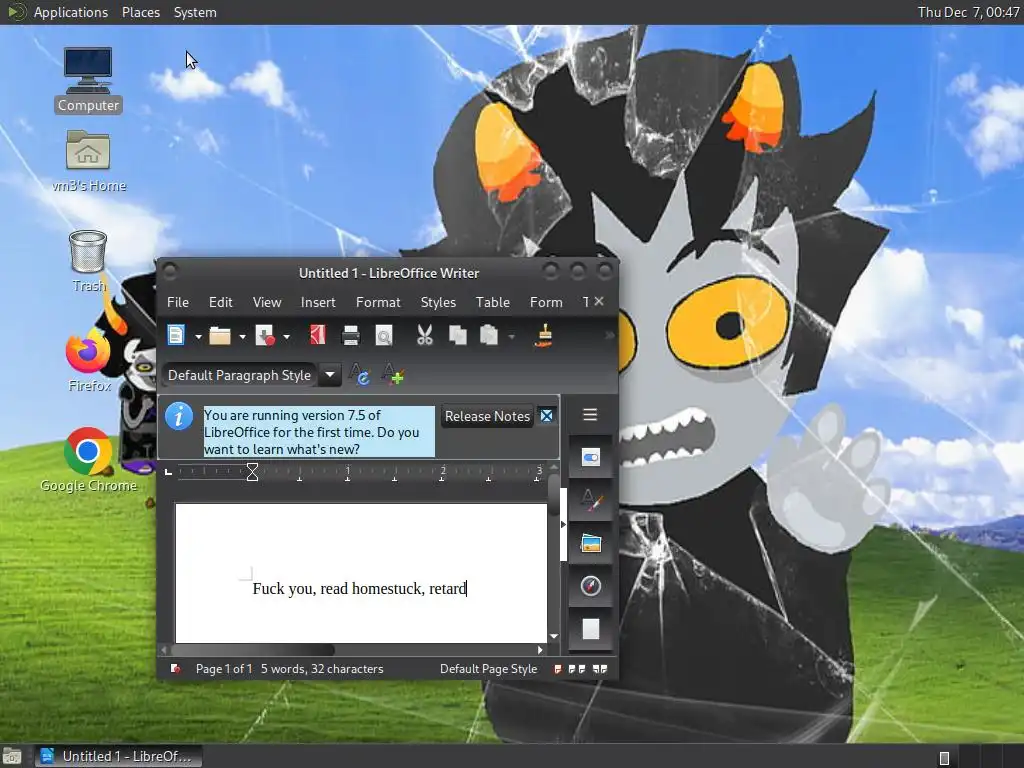Click the Release Notes button
Viewport: 1024px width, 768px height.
487,416
